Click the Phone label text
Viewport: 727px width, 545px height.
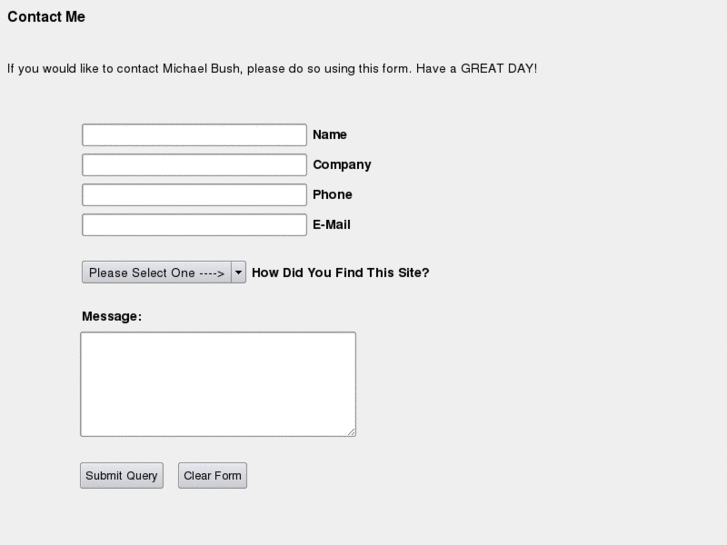(332, 195)
